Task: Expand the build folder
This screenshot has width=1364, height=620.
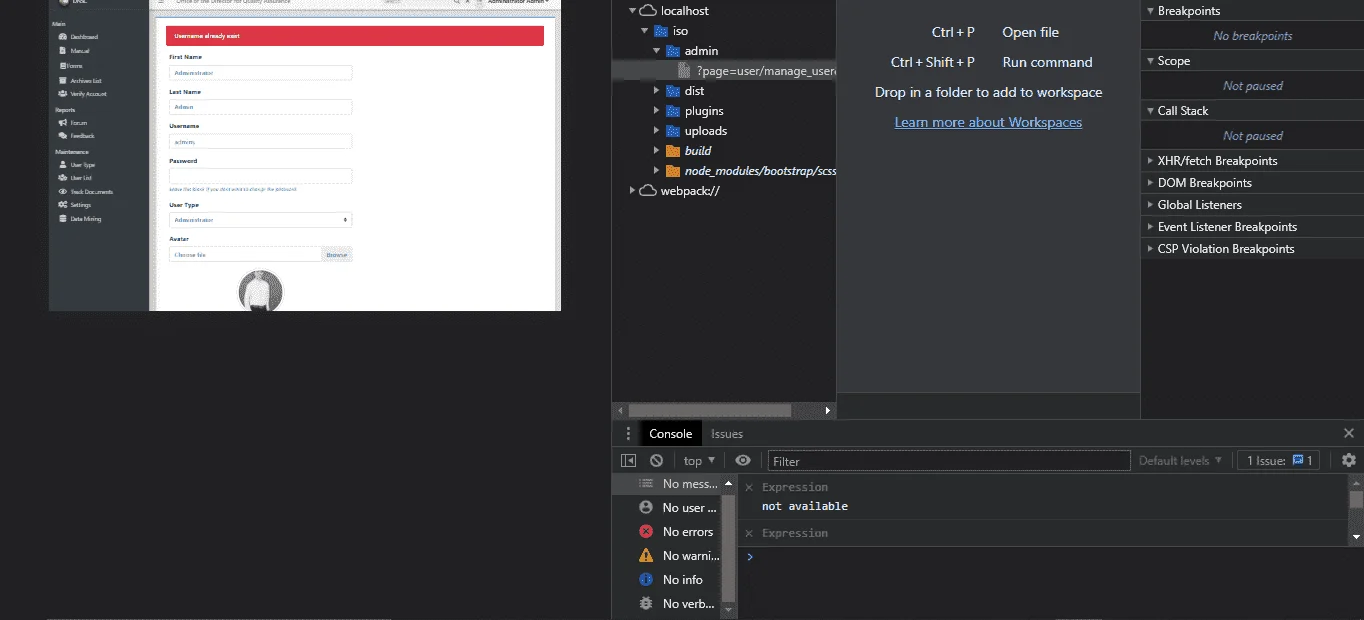Action: point(657,151)
